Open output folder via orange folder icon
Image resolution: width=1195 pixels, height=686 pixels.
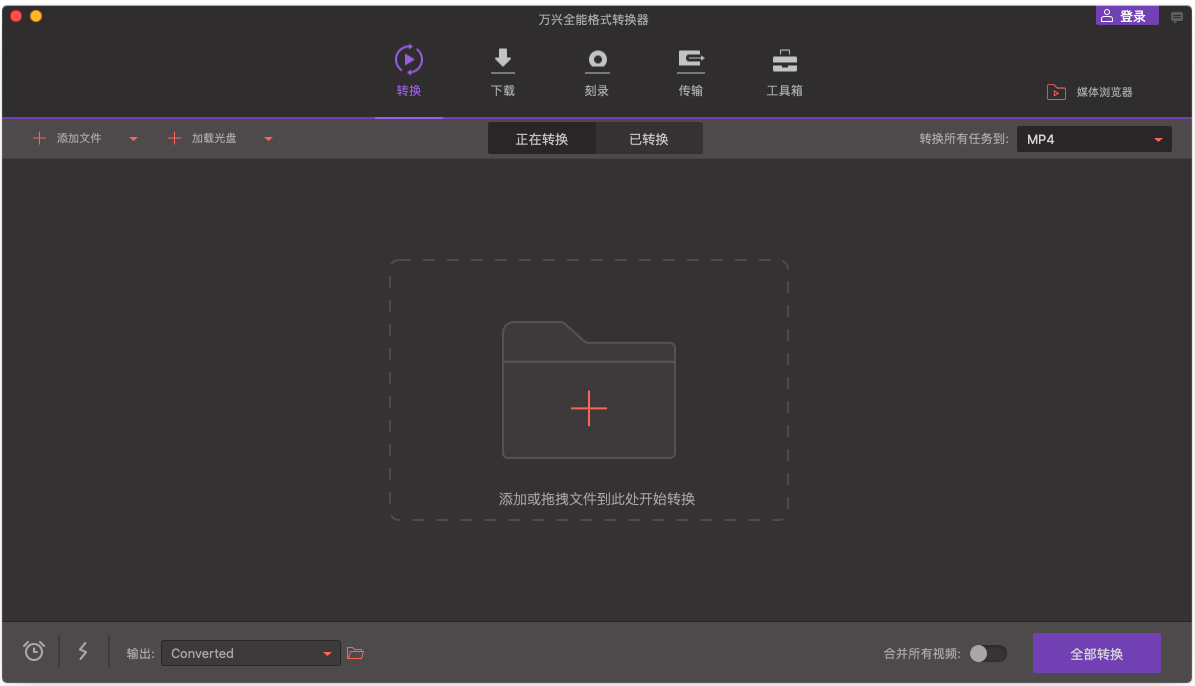tap(355, 653)
